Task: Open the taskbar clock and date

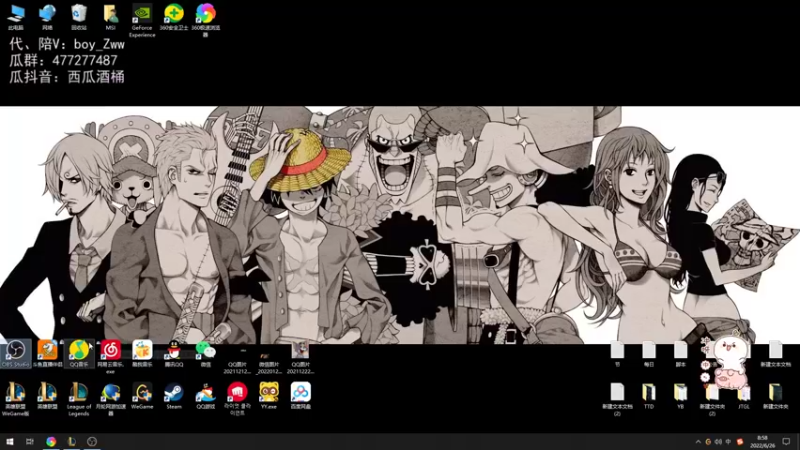Action: click(x=762, y=442)
